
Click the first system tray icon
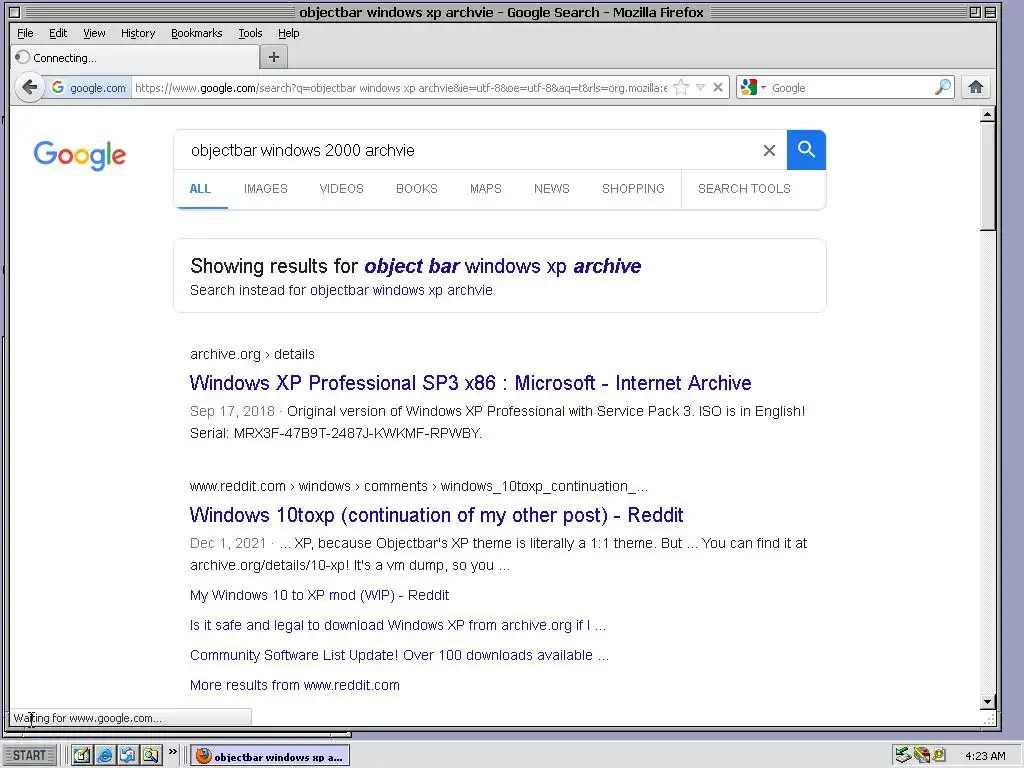(x=903, y=756)
